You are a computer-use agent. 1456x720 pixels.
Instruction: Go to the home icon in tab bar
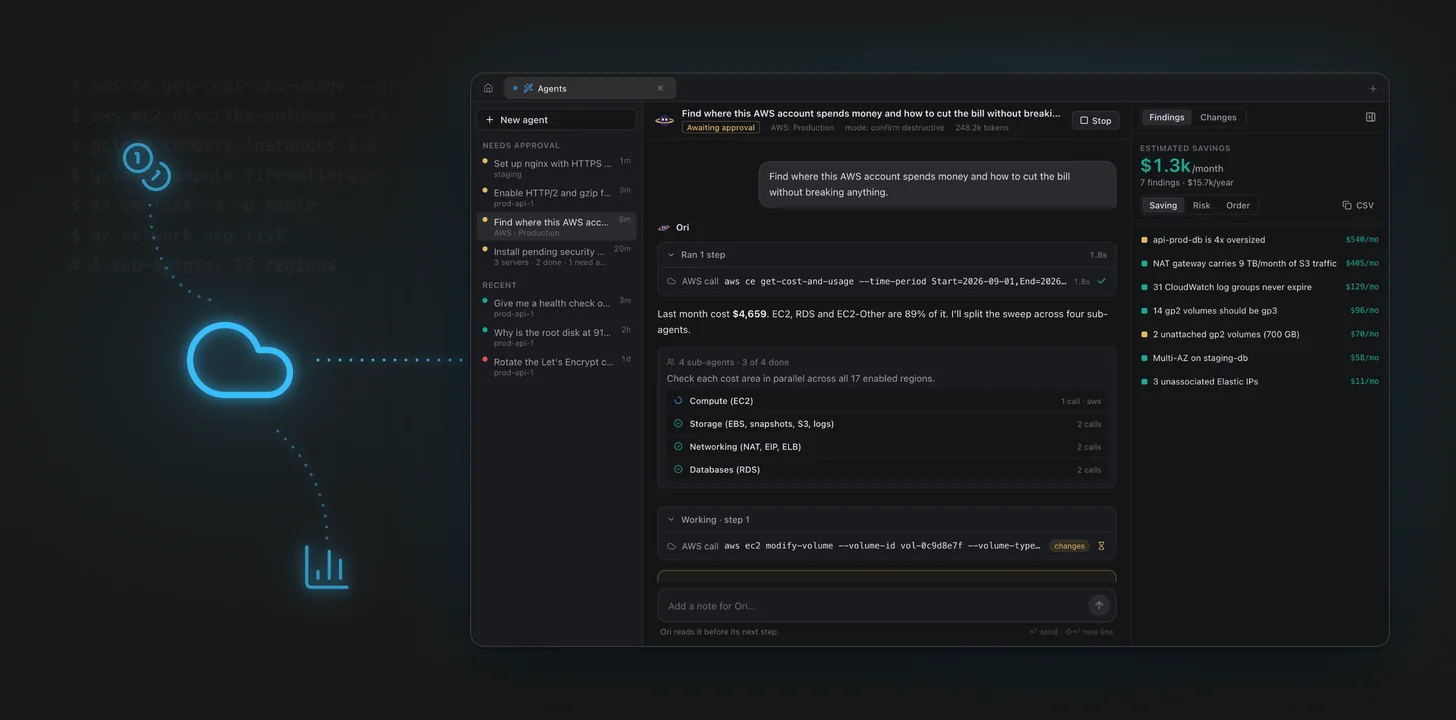488,88
